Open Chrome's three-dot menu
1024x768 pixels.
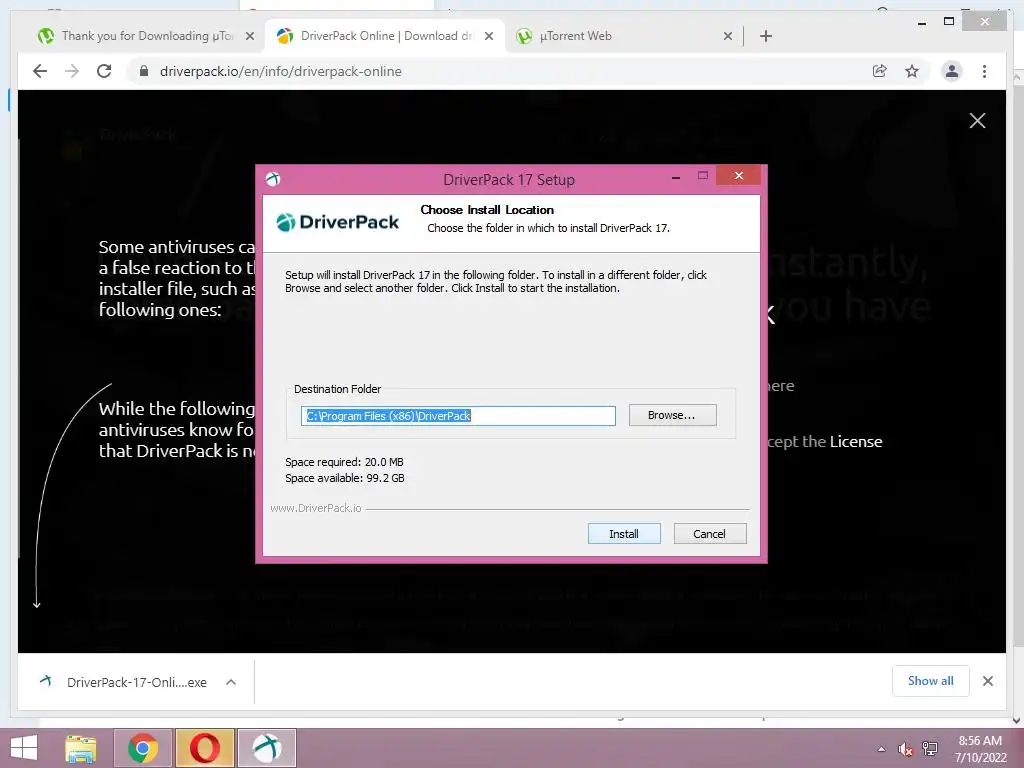984,71
